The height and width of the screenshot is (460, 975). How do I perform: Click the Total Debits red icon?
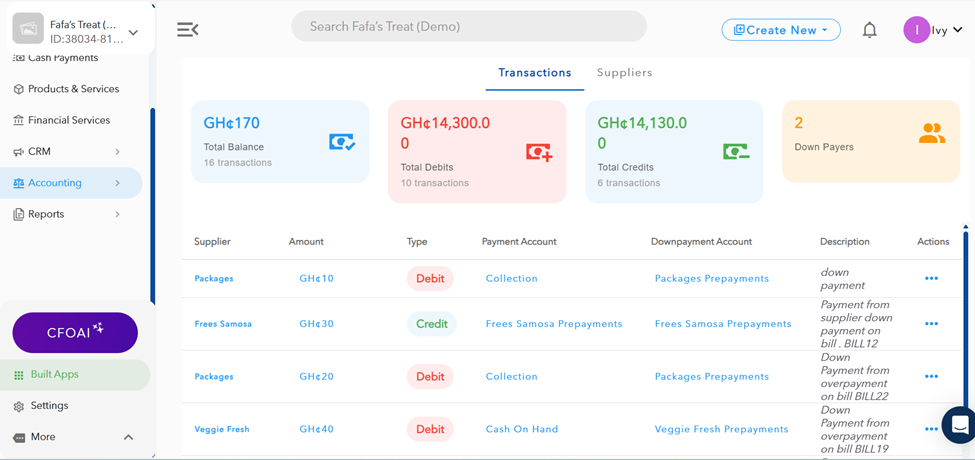pos(539,152)
